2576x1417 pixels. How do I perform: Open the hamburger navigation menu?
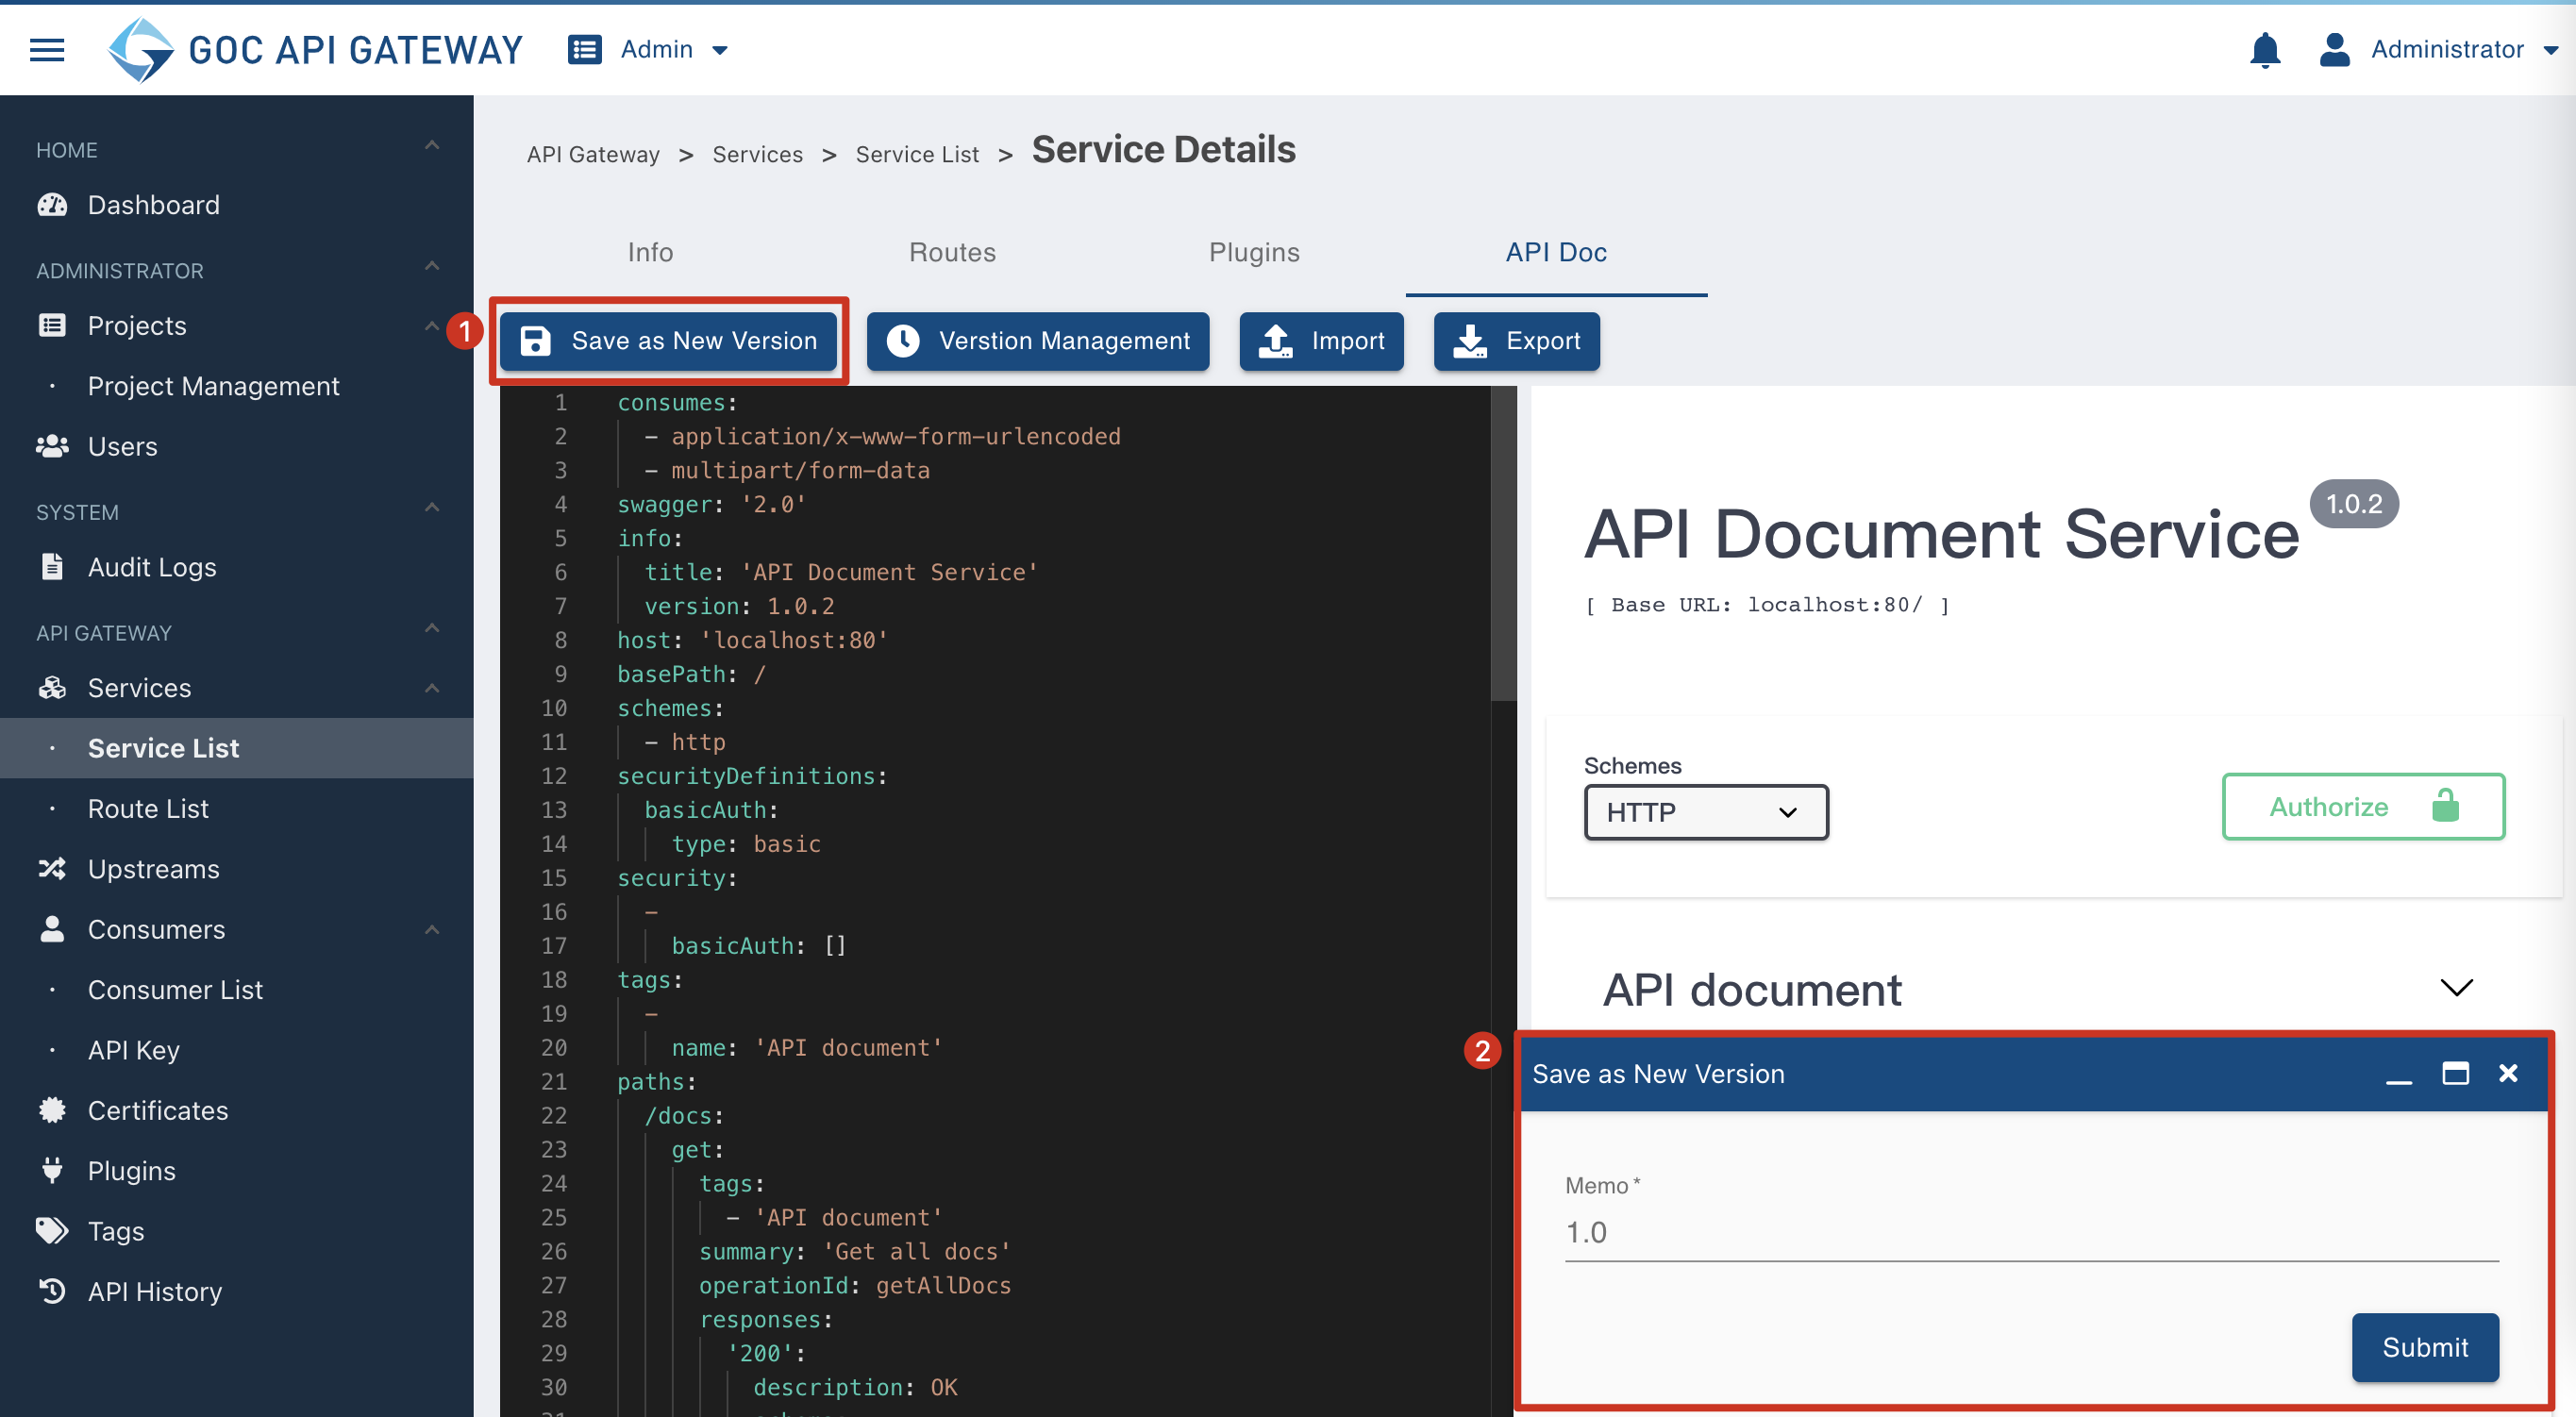point(47,49)
